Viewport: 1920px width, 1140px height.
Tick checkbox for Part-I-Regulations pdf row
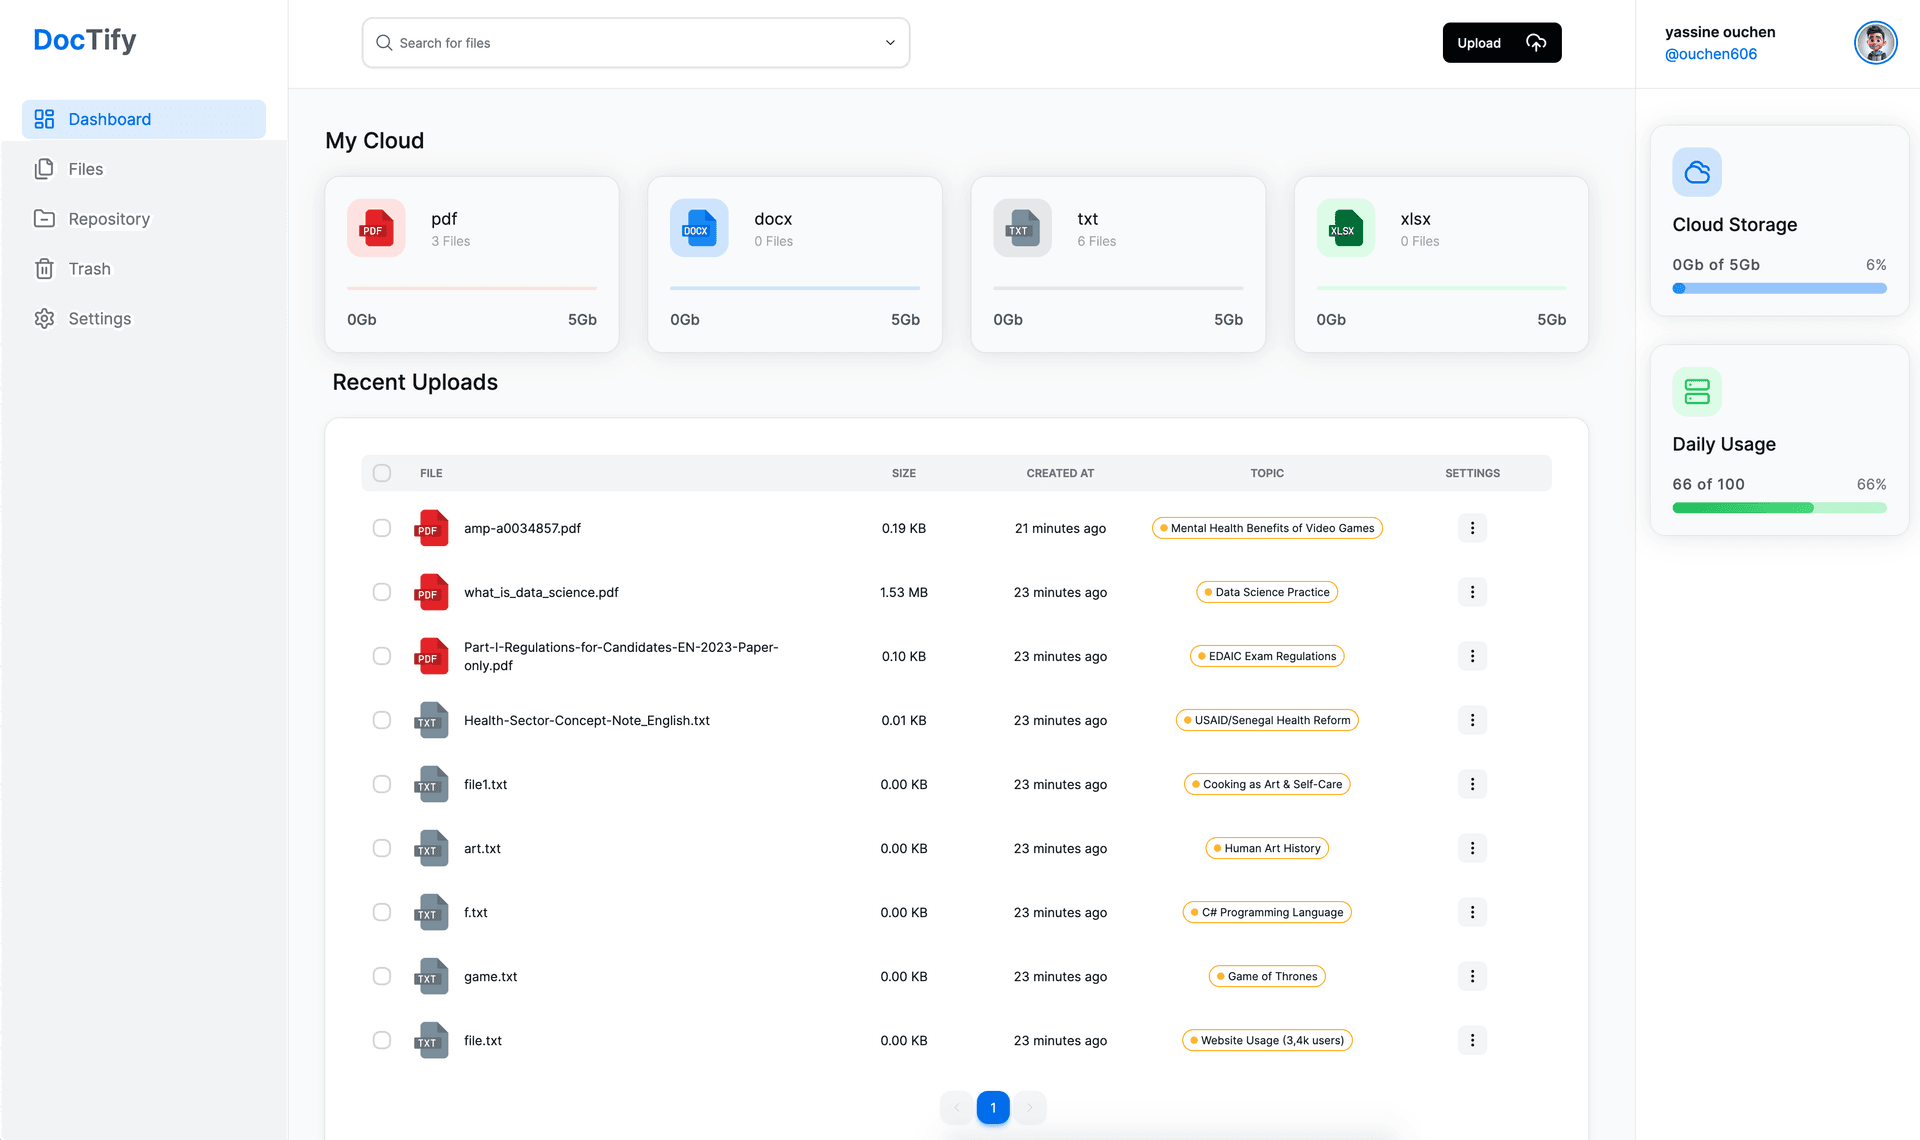pyautogui.click(x=382, y=656)
